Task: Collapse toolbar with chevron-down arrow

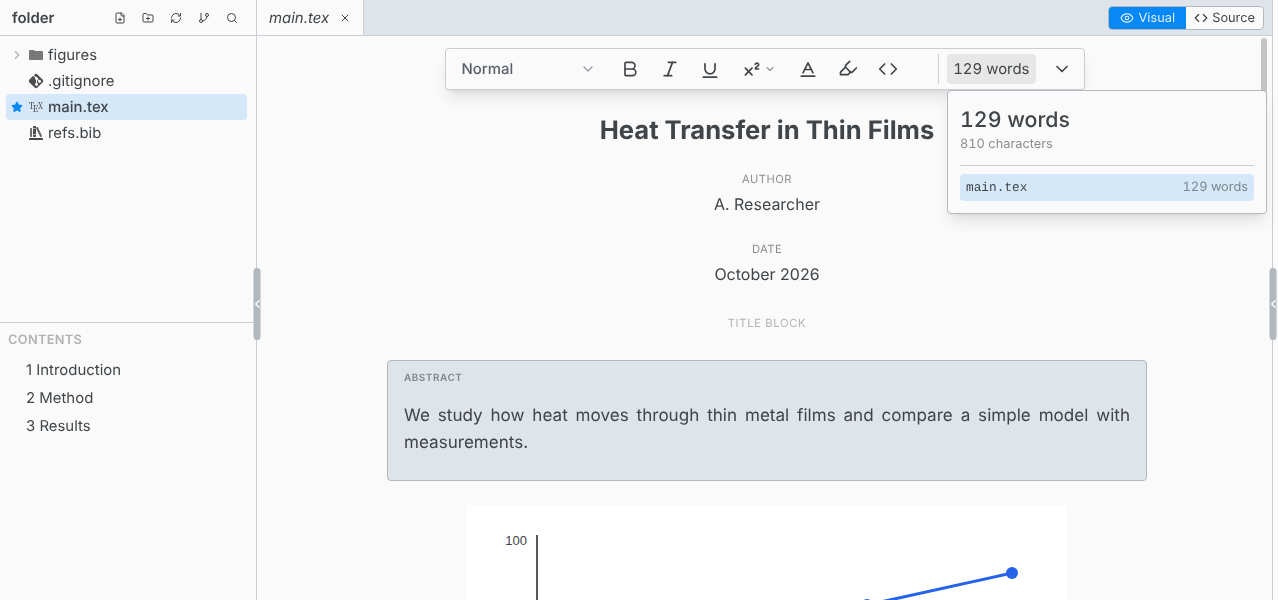Action: tap(1062, 69)
